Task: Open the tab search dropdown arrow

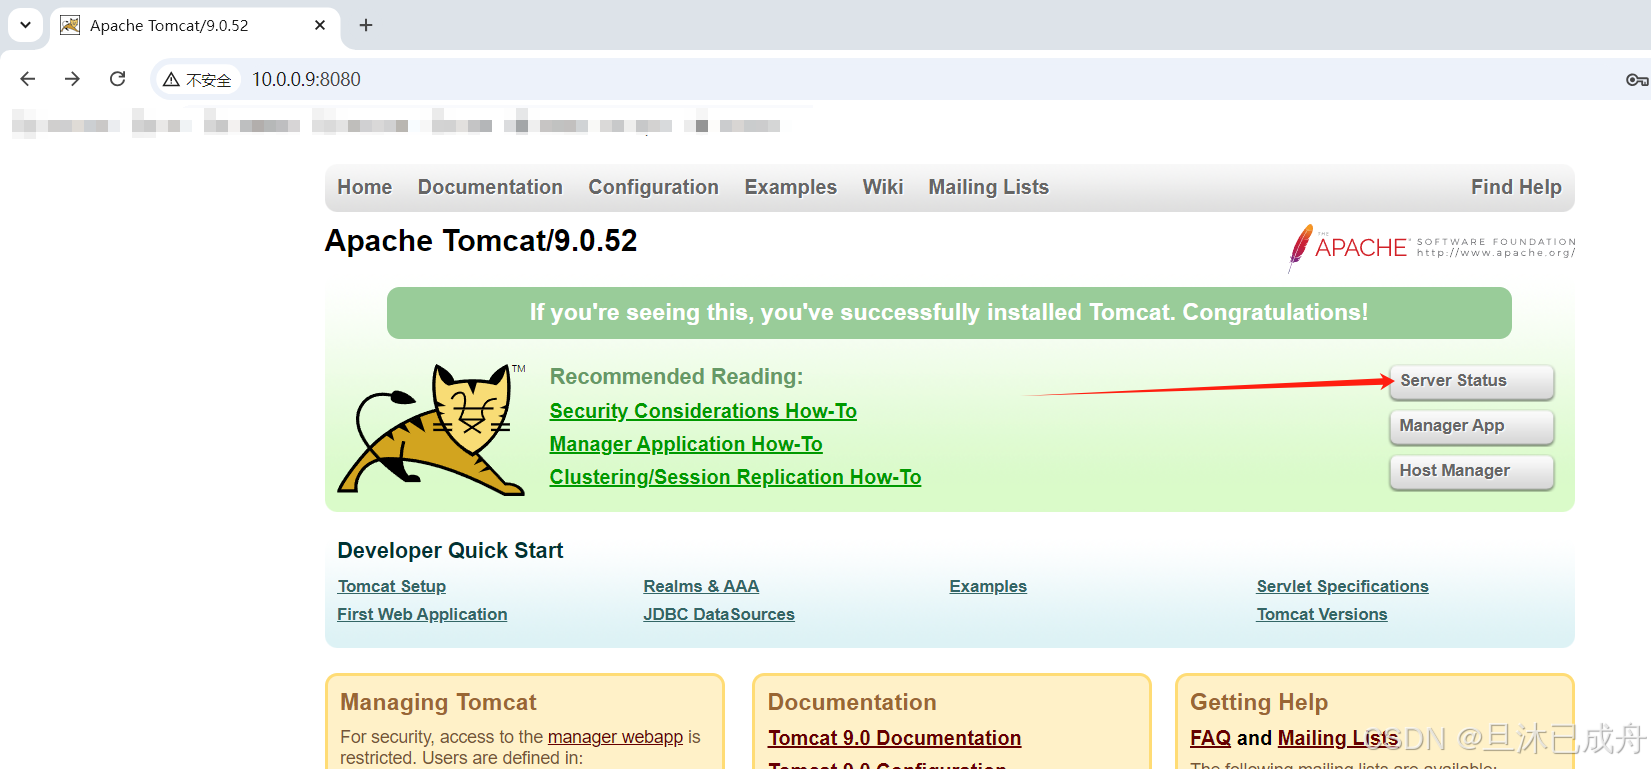Action: pos(25,25)
